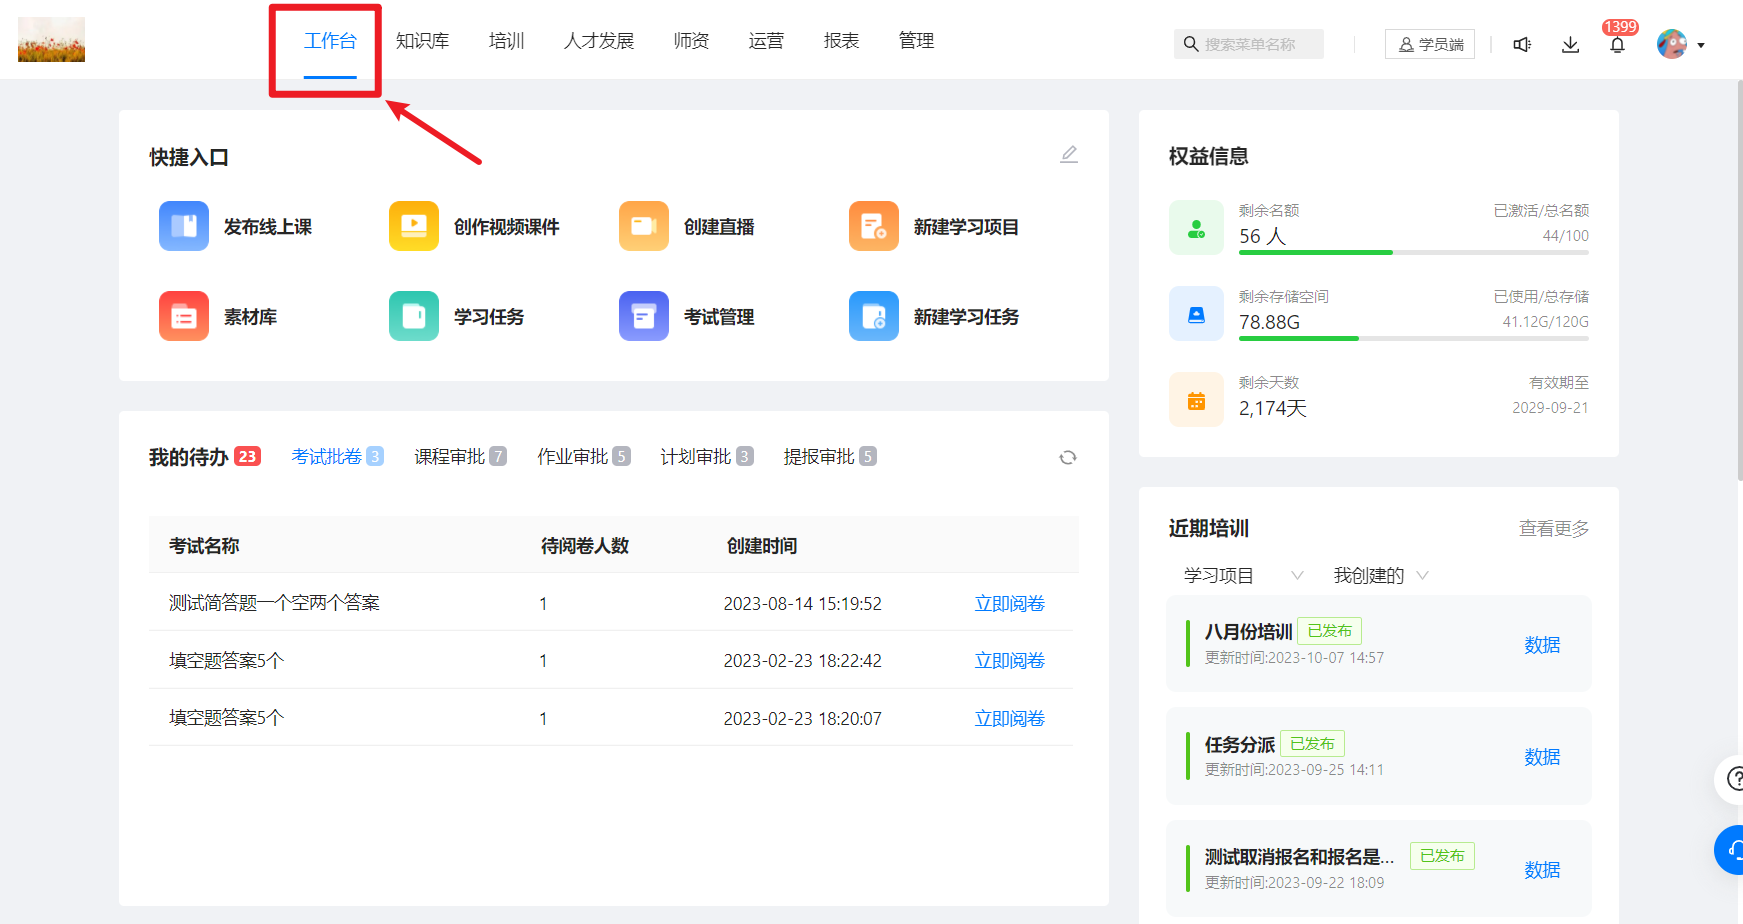Click the 创建时间 column header
The image size is (1743, 924).
pyautogui.click(x=762, y=546)
